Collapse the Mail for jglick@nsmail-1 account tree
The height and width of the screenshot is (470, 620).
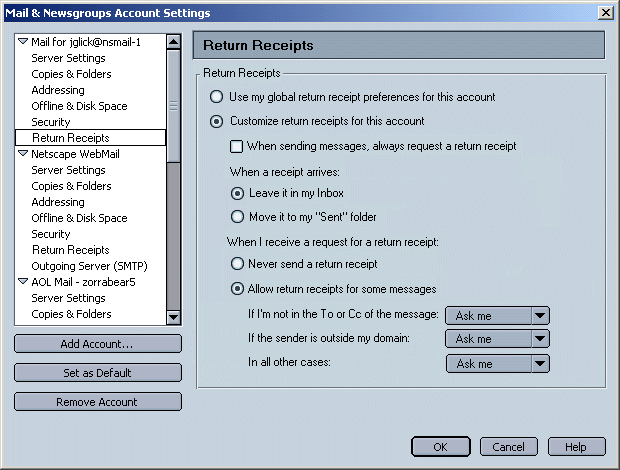(x=23, y=42)
